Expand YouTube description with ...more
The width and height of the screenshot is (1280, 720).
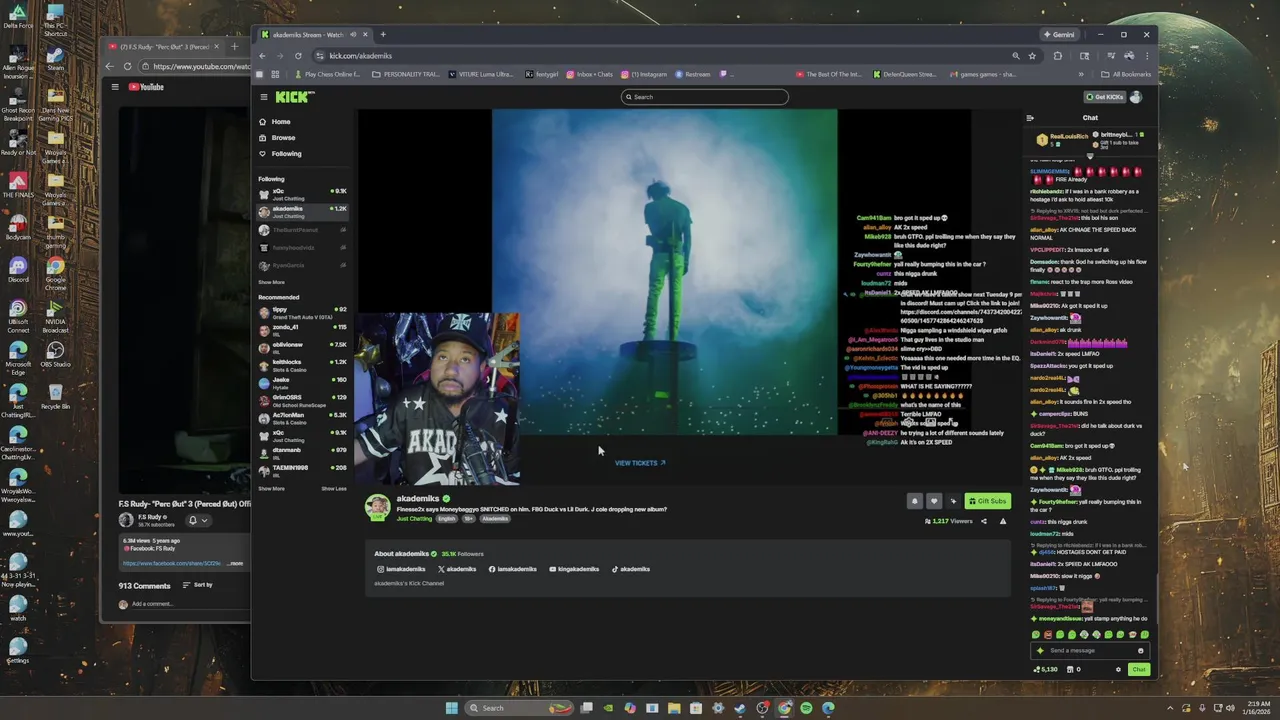235,563
